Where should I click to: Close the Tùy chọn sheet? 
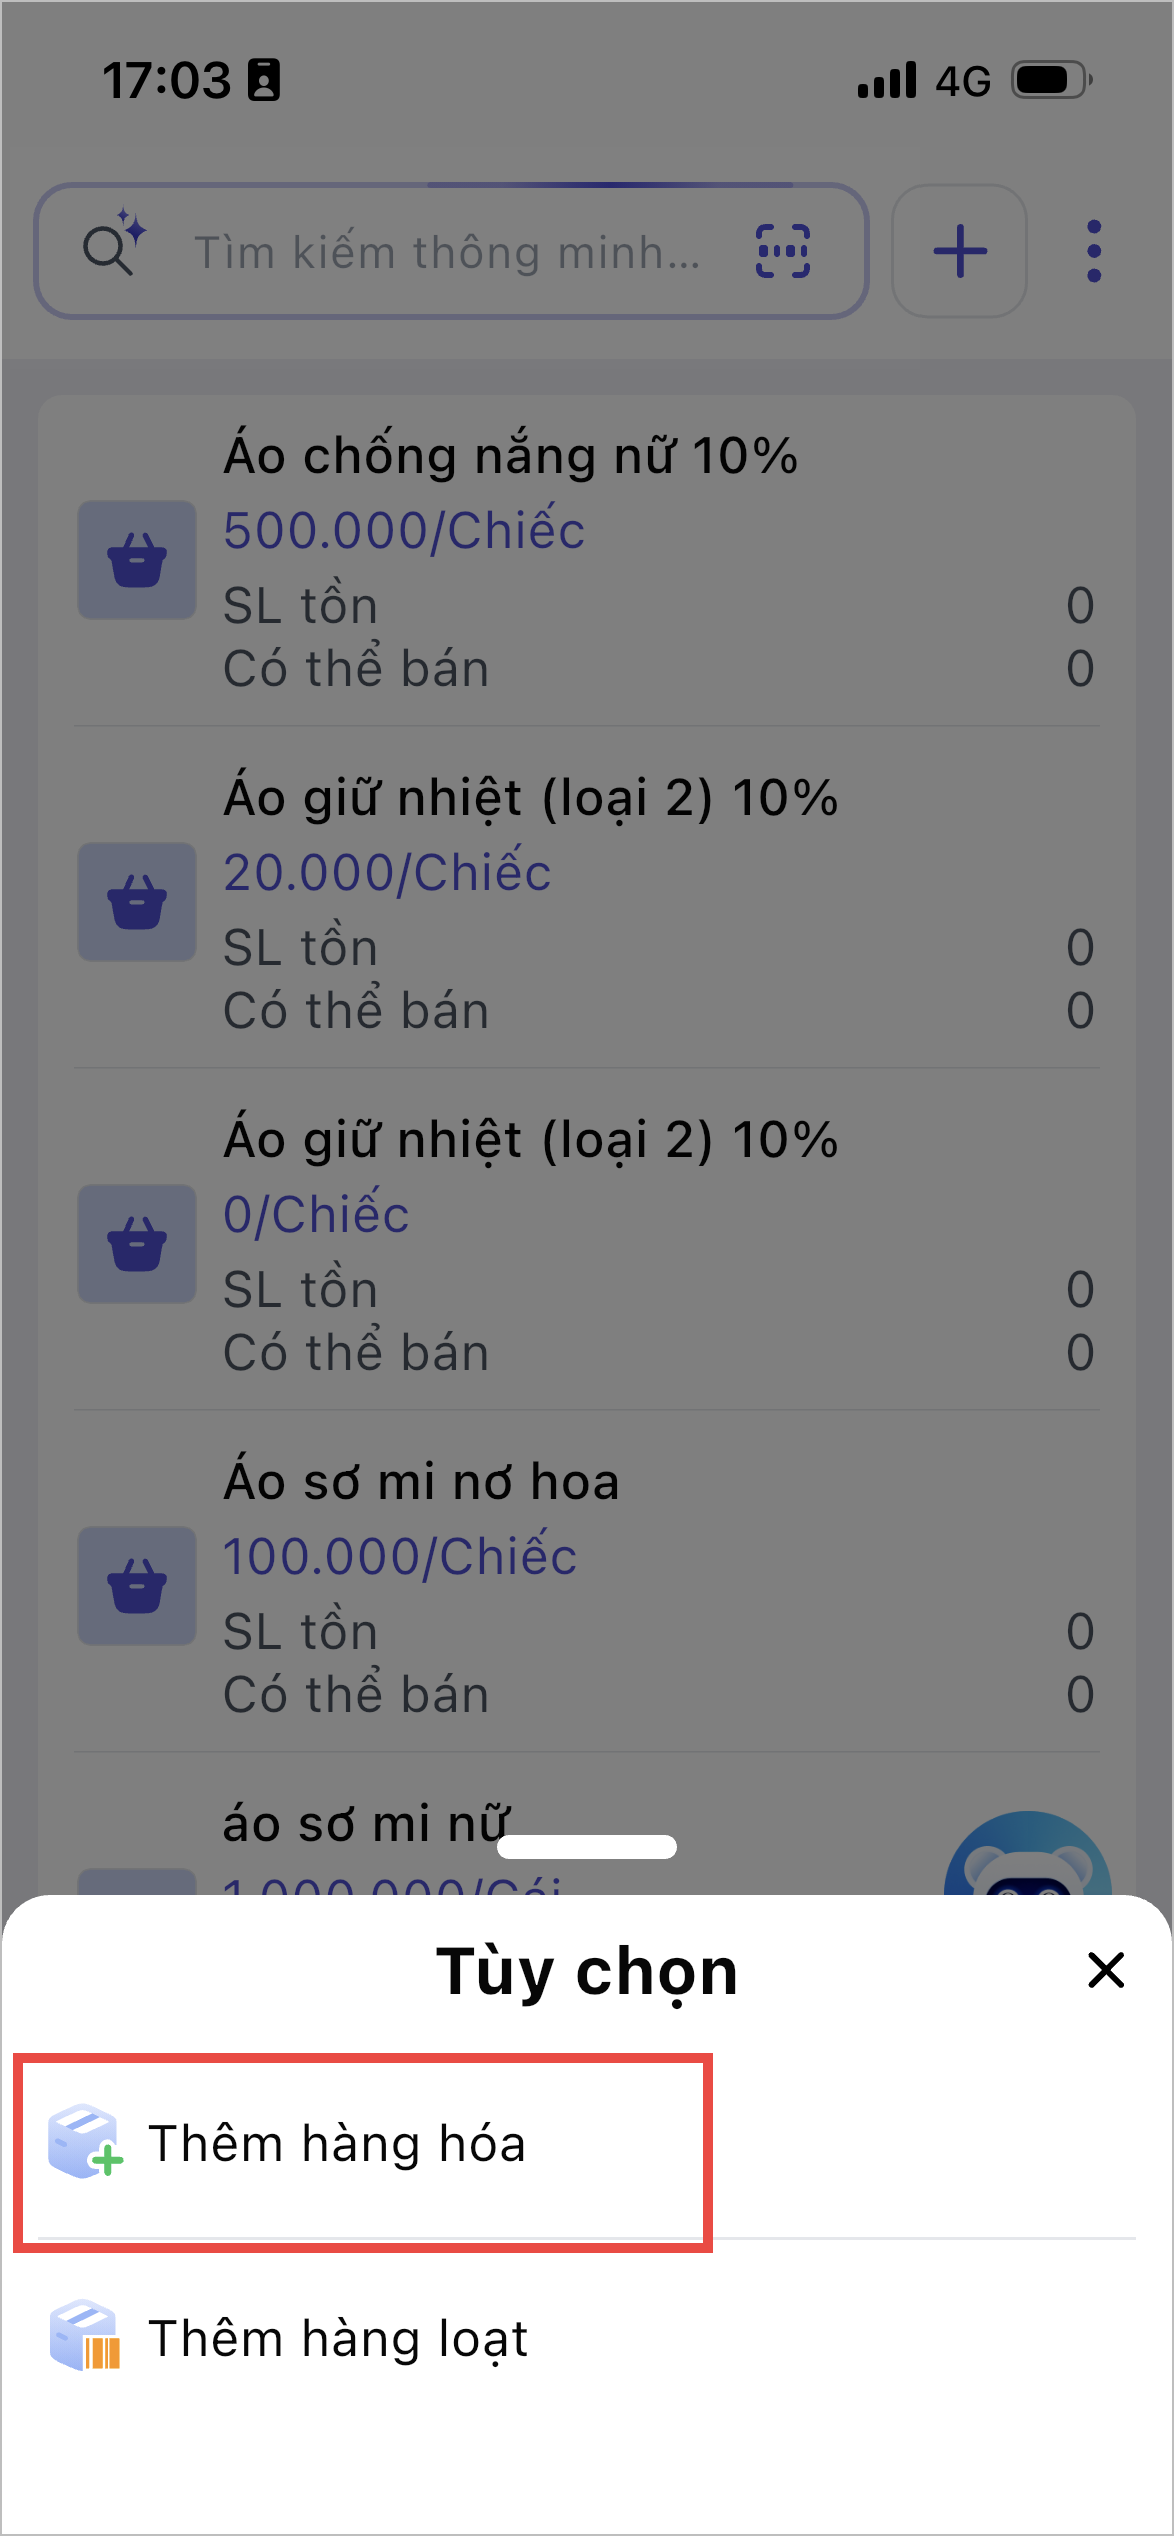pyautogui.click(x=1106, y=1970)
